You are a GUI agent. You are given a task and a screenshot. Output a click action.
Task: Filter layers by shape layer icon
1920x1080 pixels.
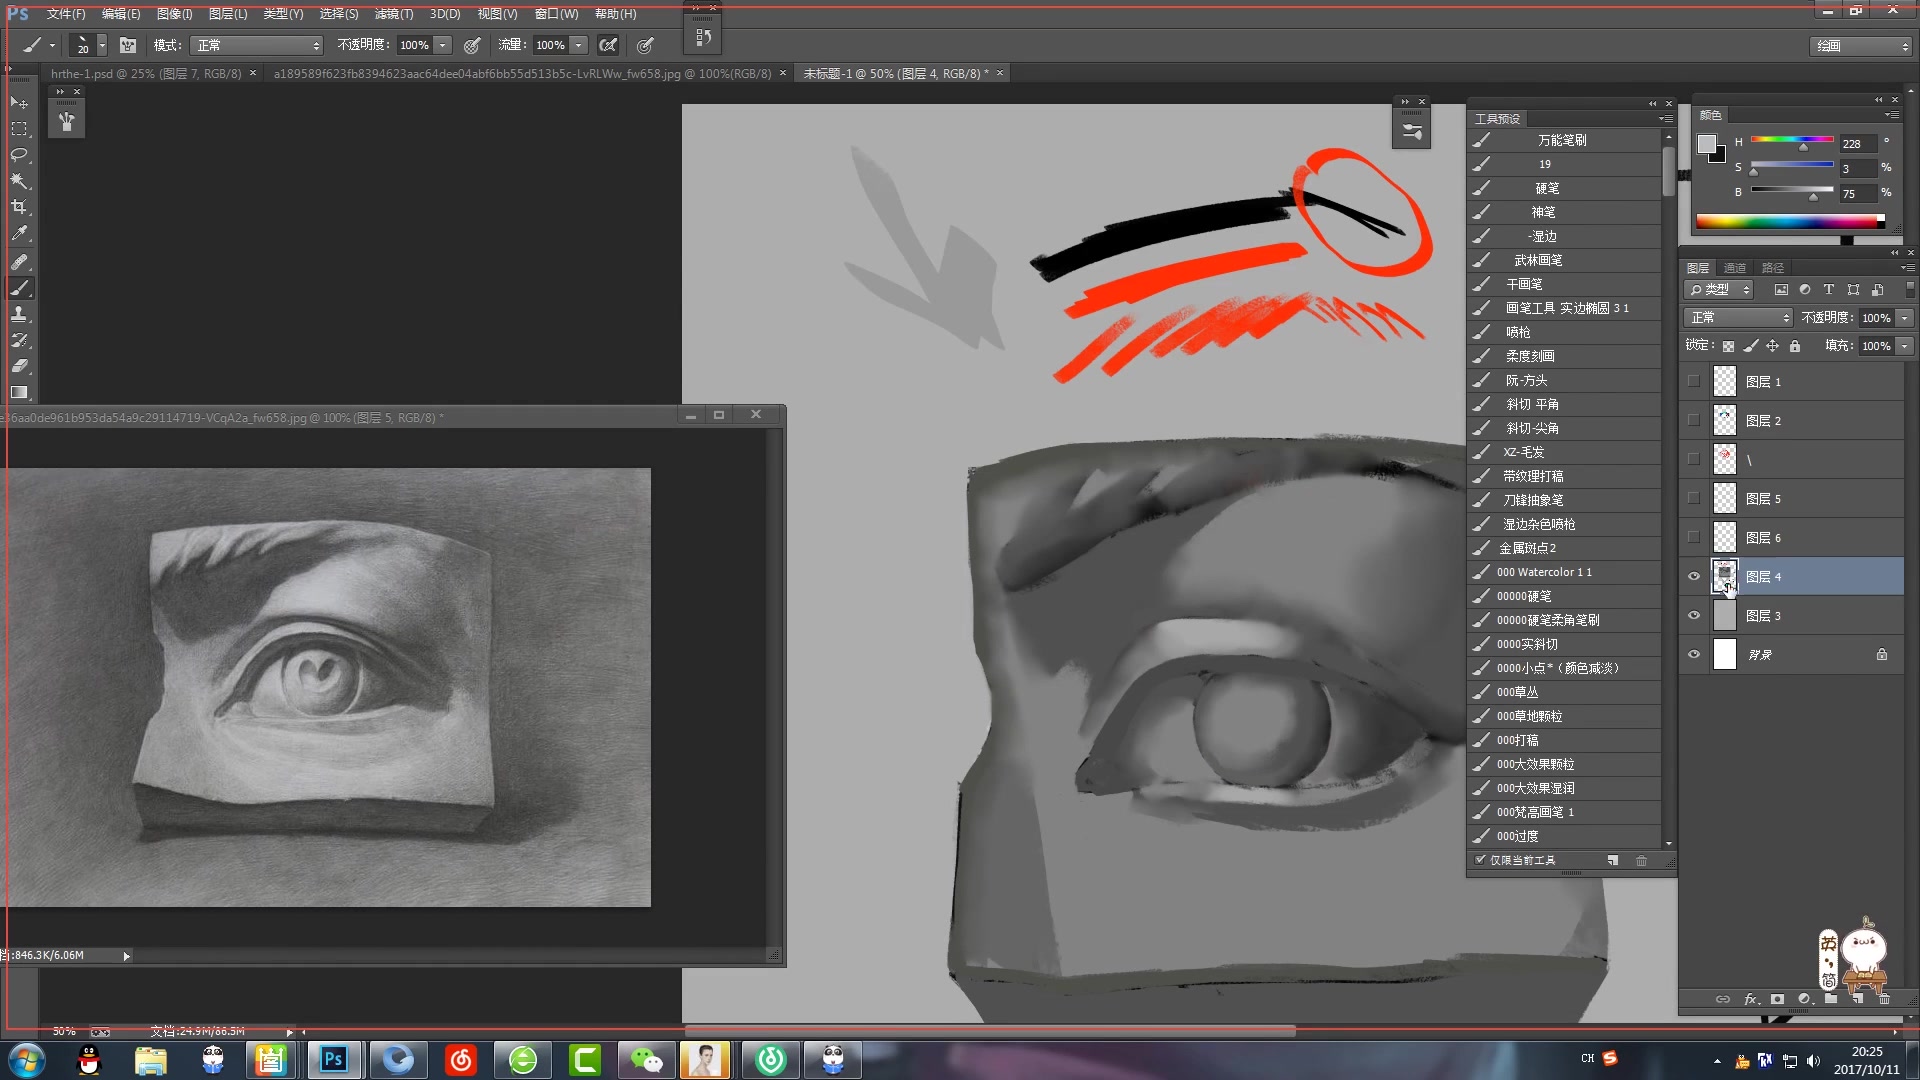coord(1853,290)
